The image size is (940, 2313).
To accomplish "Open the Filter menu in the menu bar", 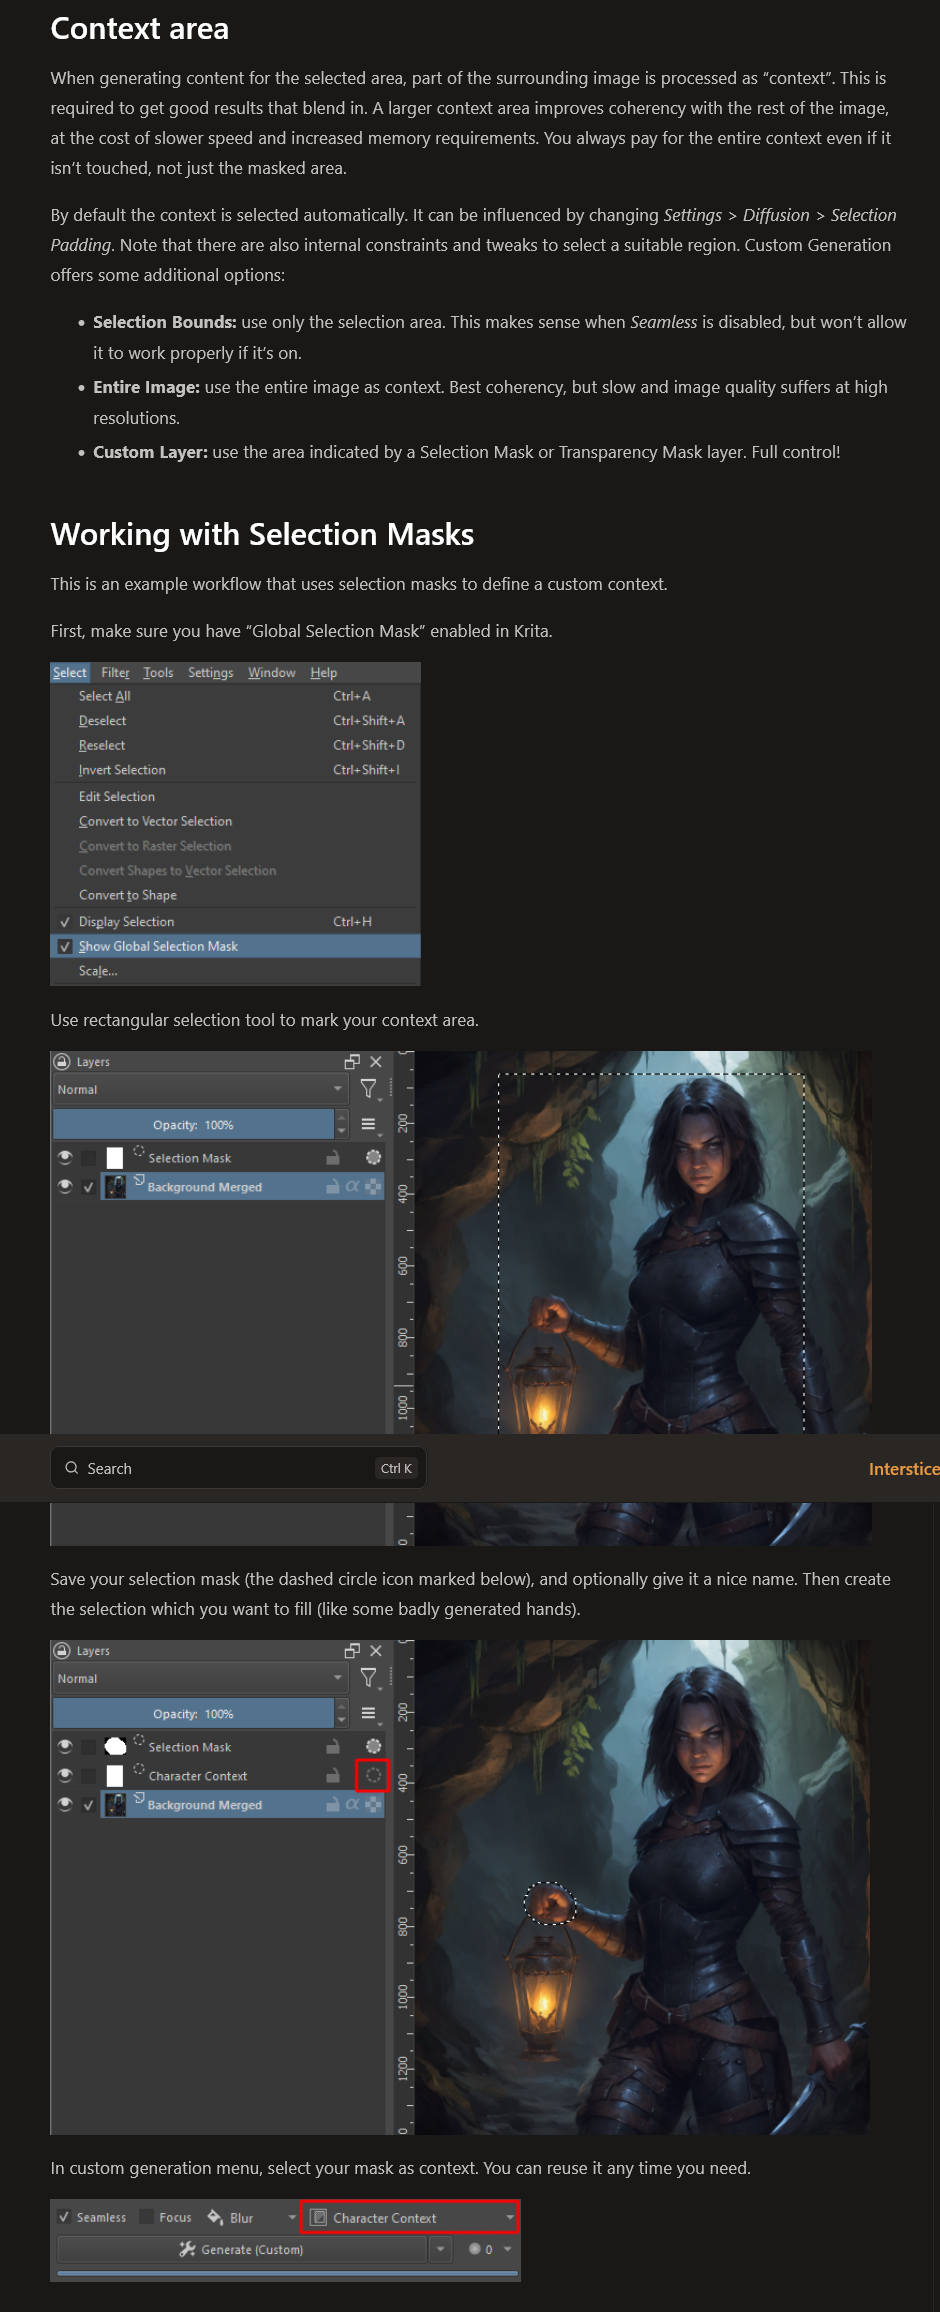I will [x=115, y=673].
